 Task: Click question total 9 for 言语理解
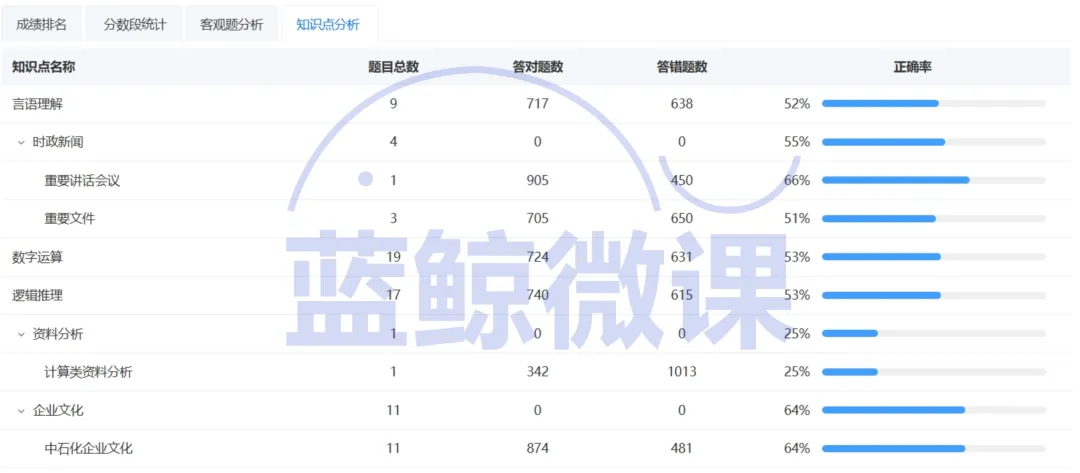[393, 104]
